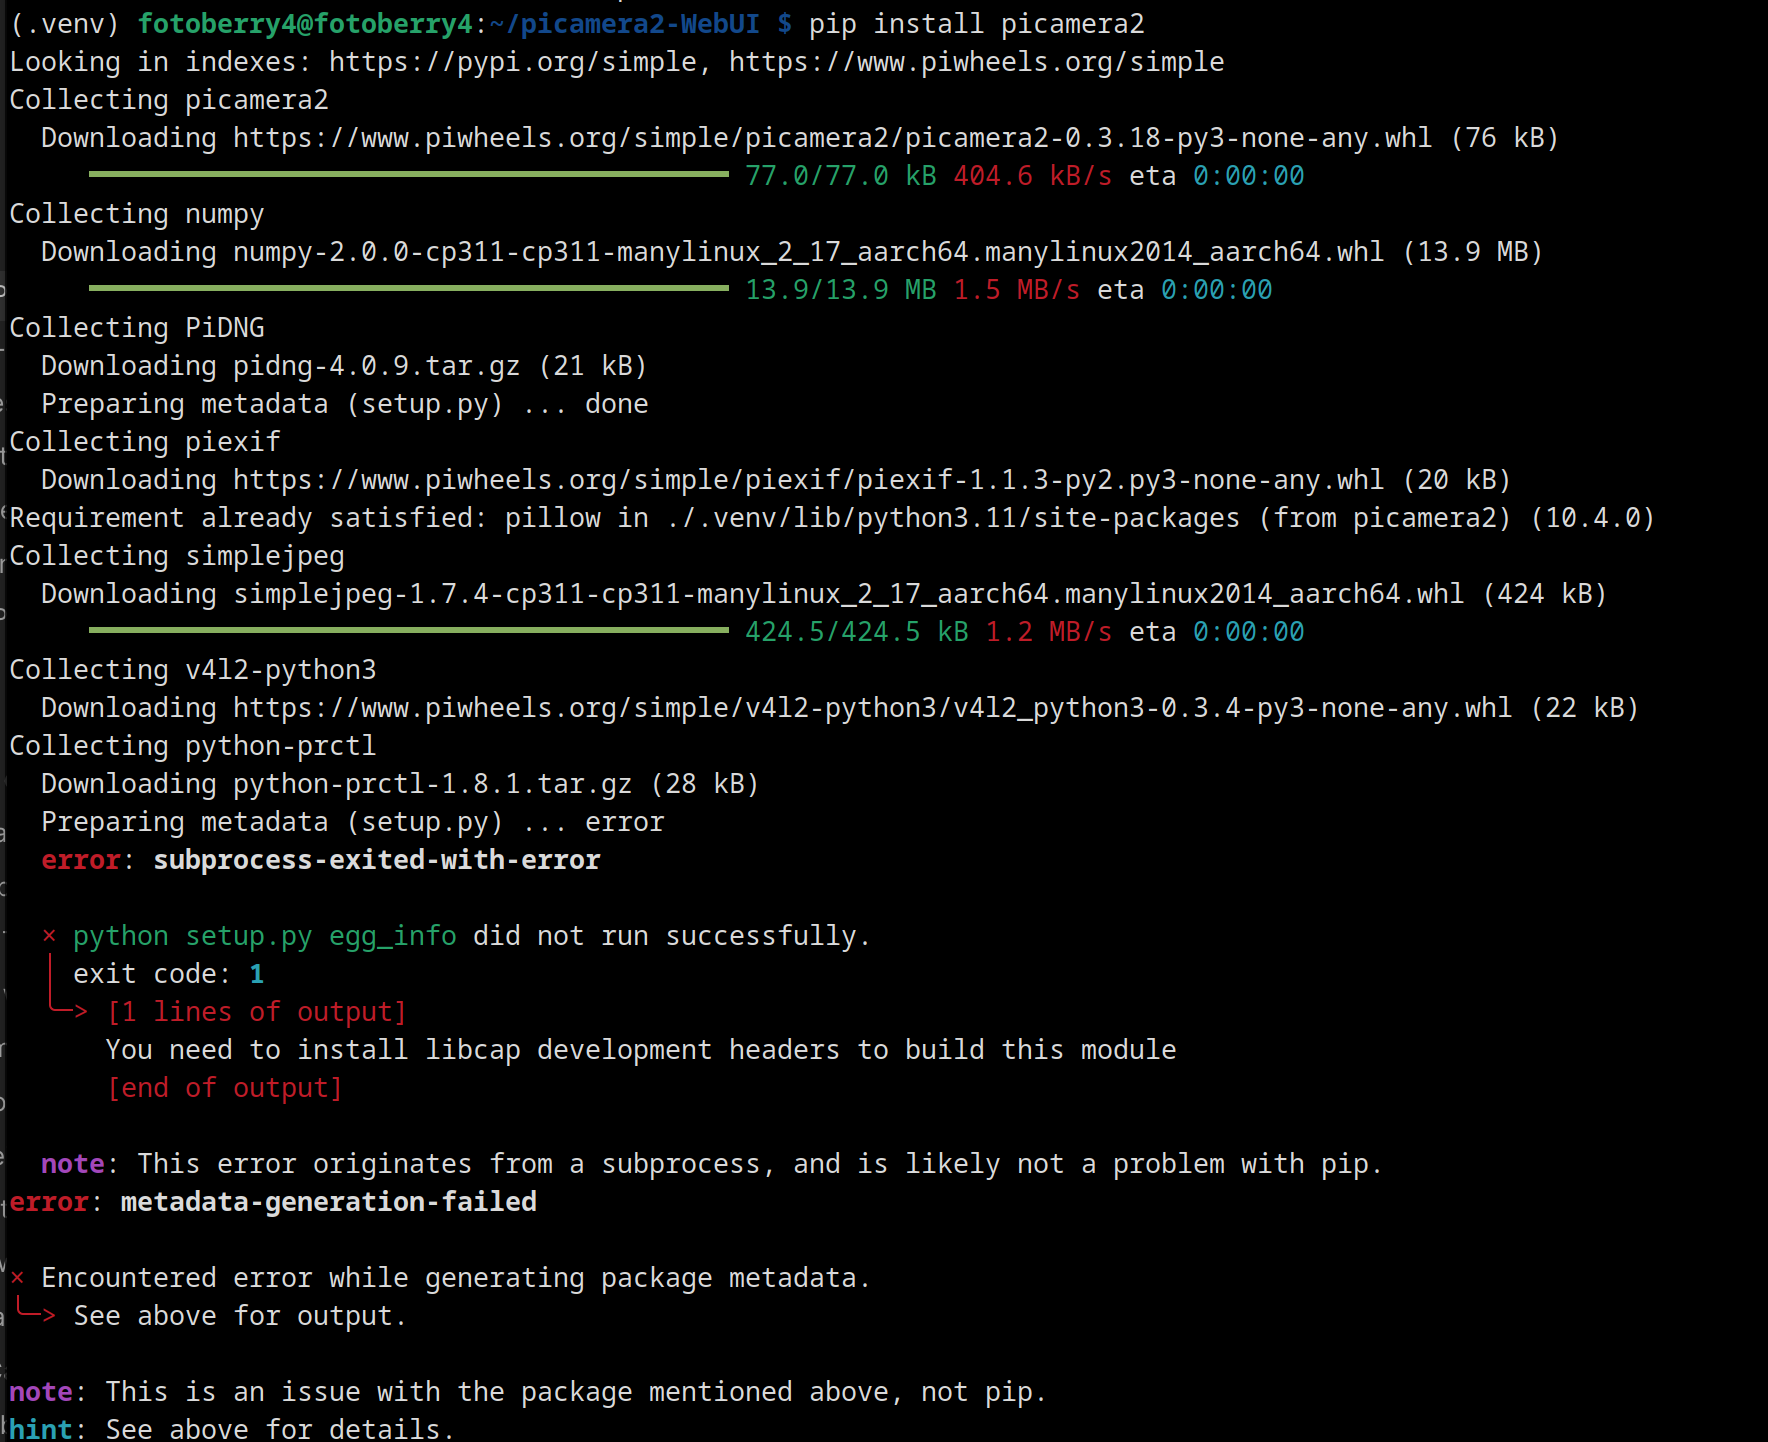Screen dimensions: 1768x1442
Task: Click the red arrow before '[1 lines of output]'
Action: [x=68, y=1011]
